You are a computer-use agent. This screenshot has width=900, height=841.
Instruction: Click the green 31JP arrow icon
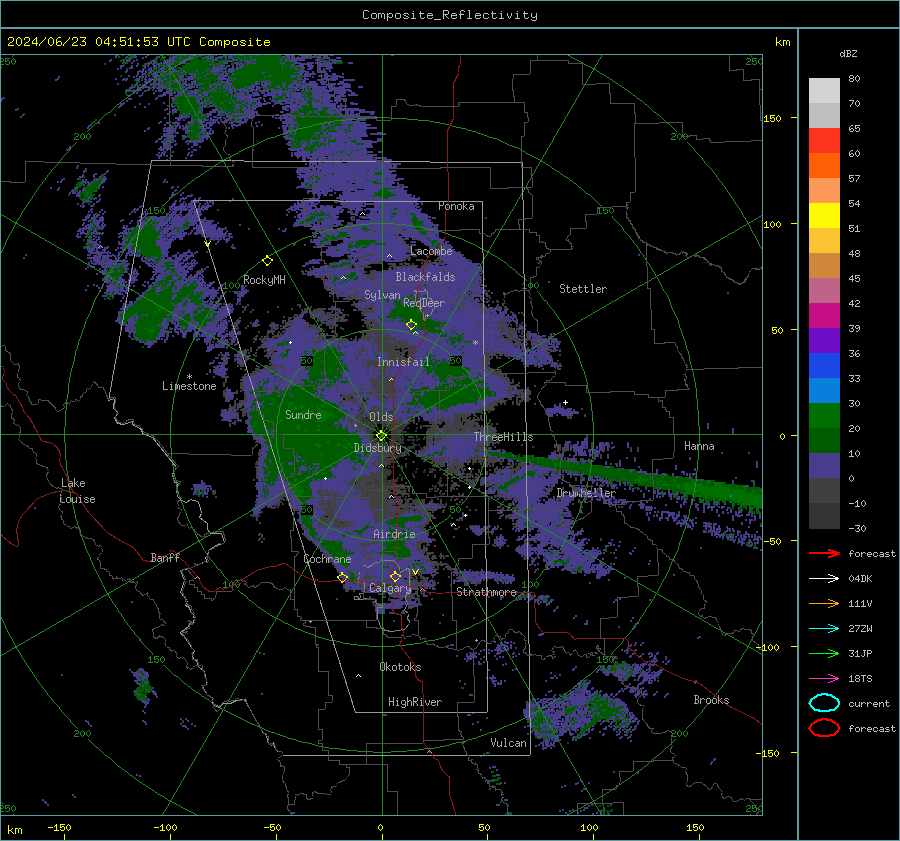tap(824, 653)
